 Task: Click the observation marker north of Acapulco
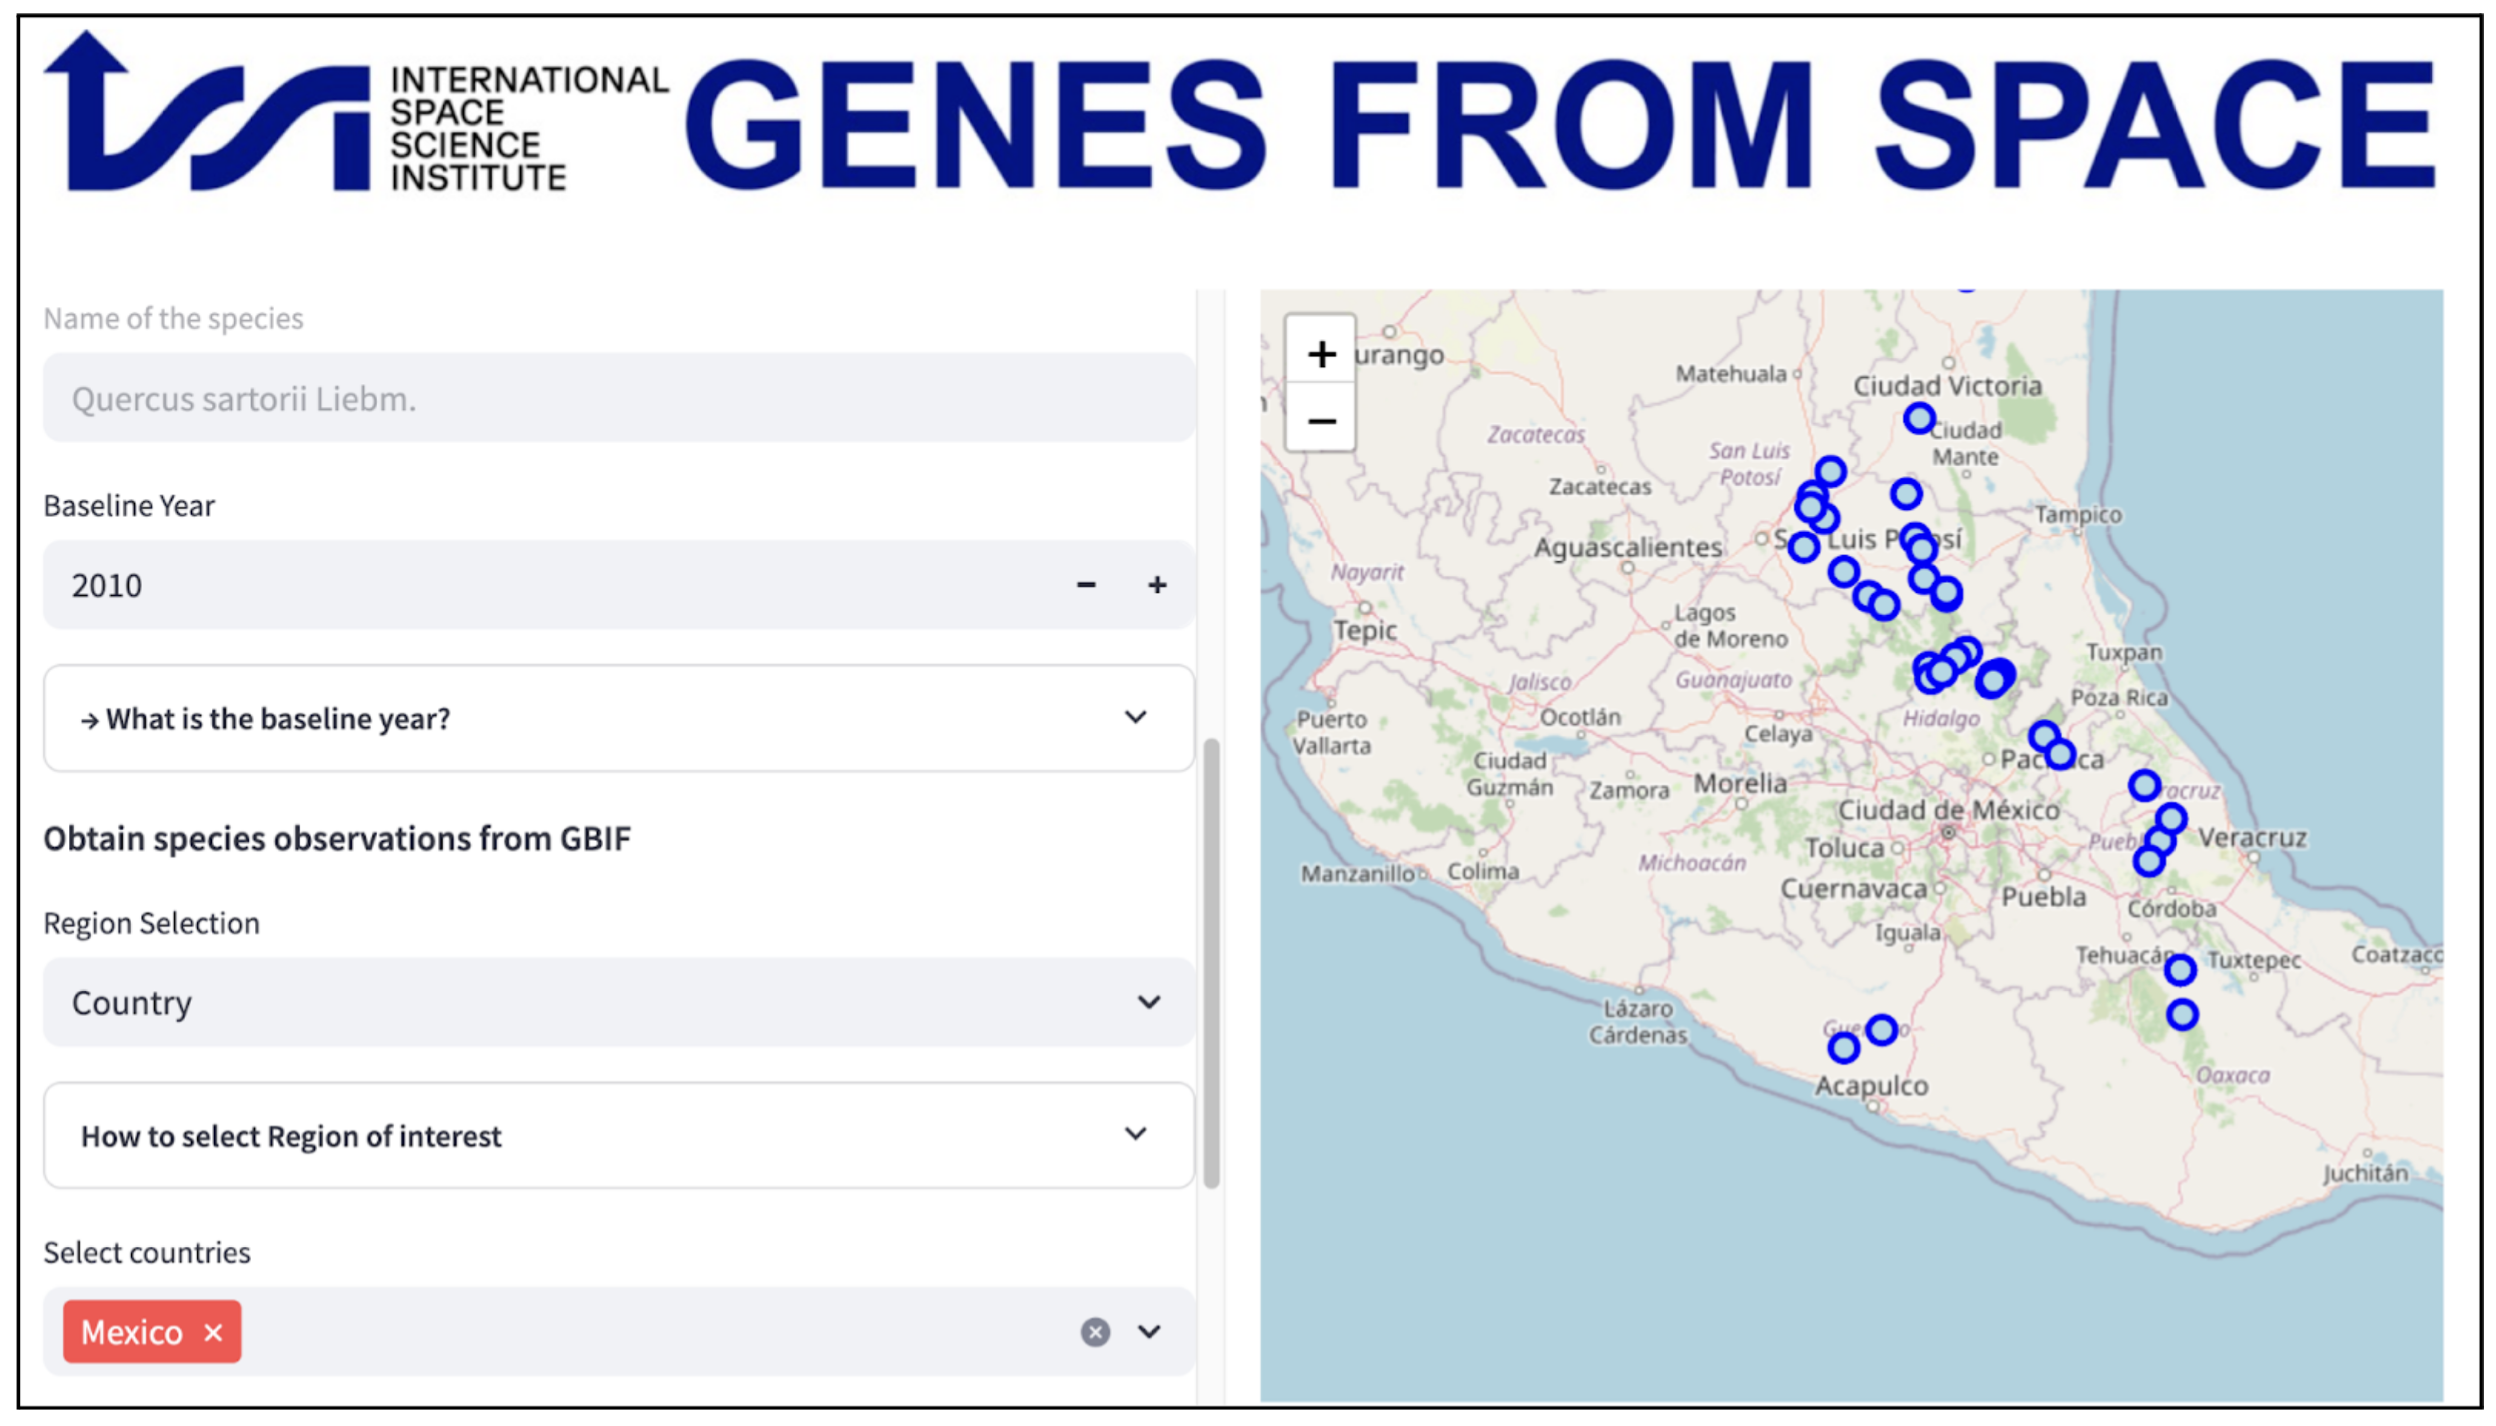pos(1844,1048)
